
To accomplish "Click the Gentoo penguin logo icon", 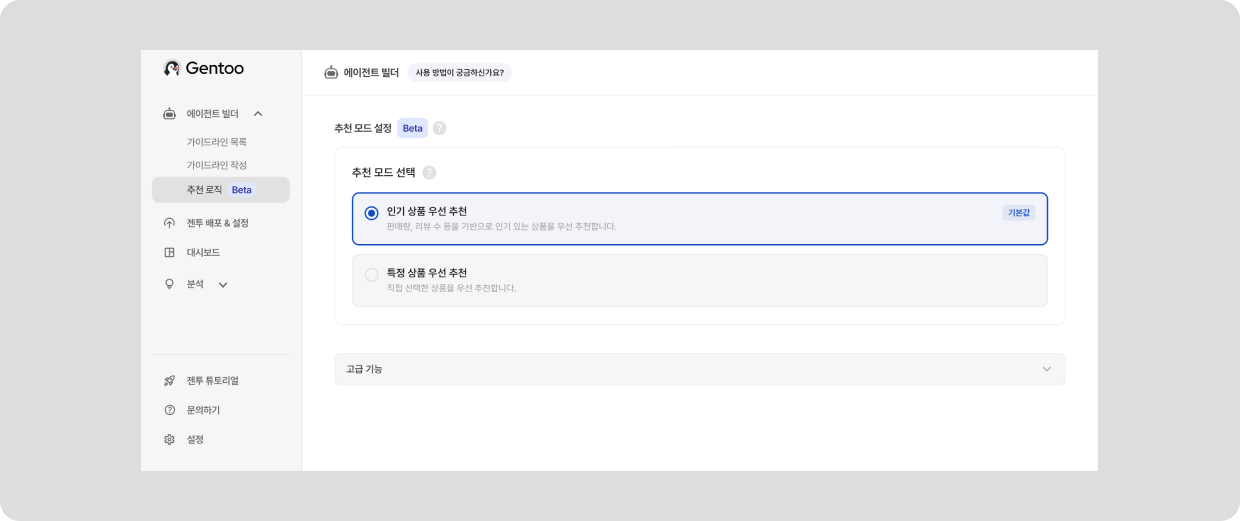I will pos(171,68).
